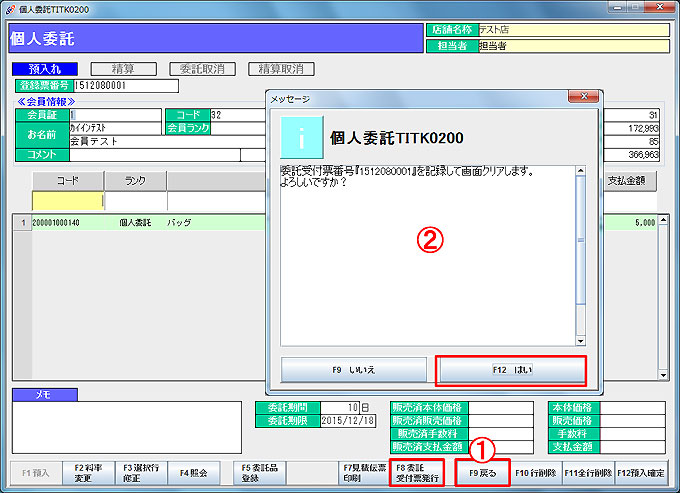Click the 172,993 value in member info

tap(644, 128)
